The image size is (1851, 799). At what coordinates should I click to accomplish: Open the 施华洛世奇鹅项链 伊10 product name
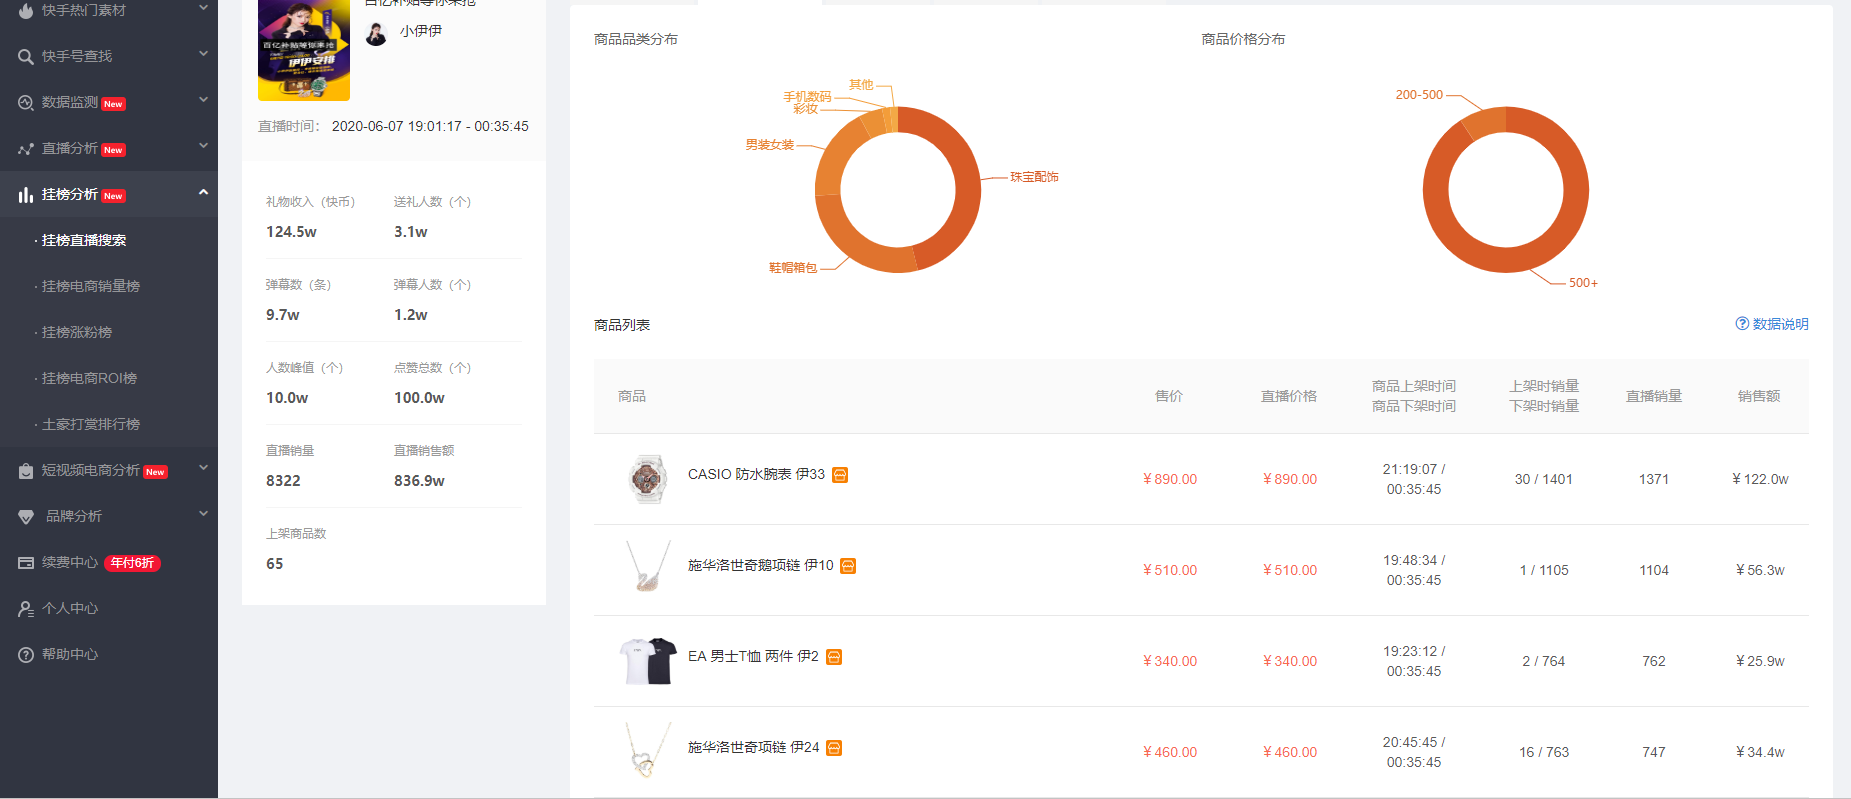(x=760, y=565)
